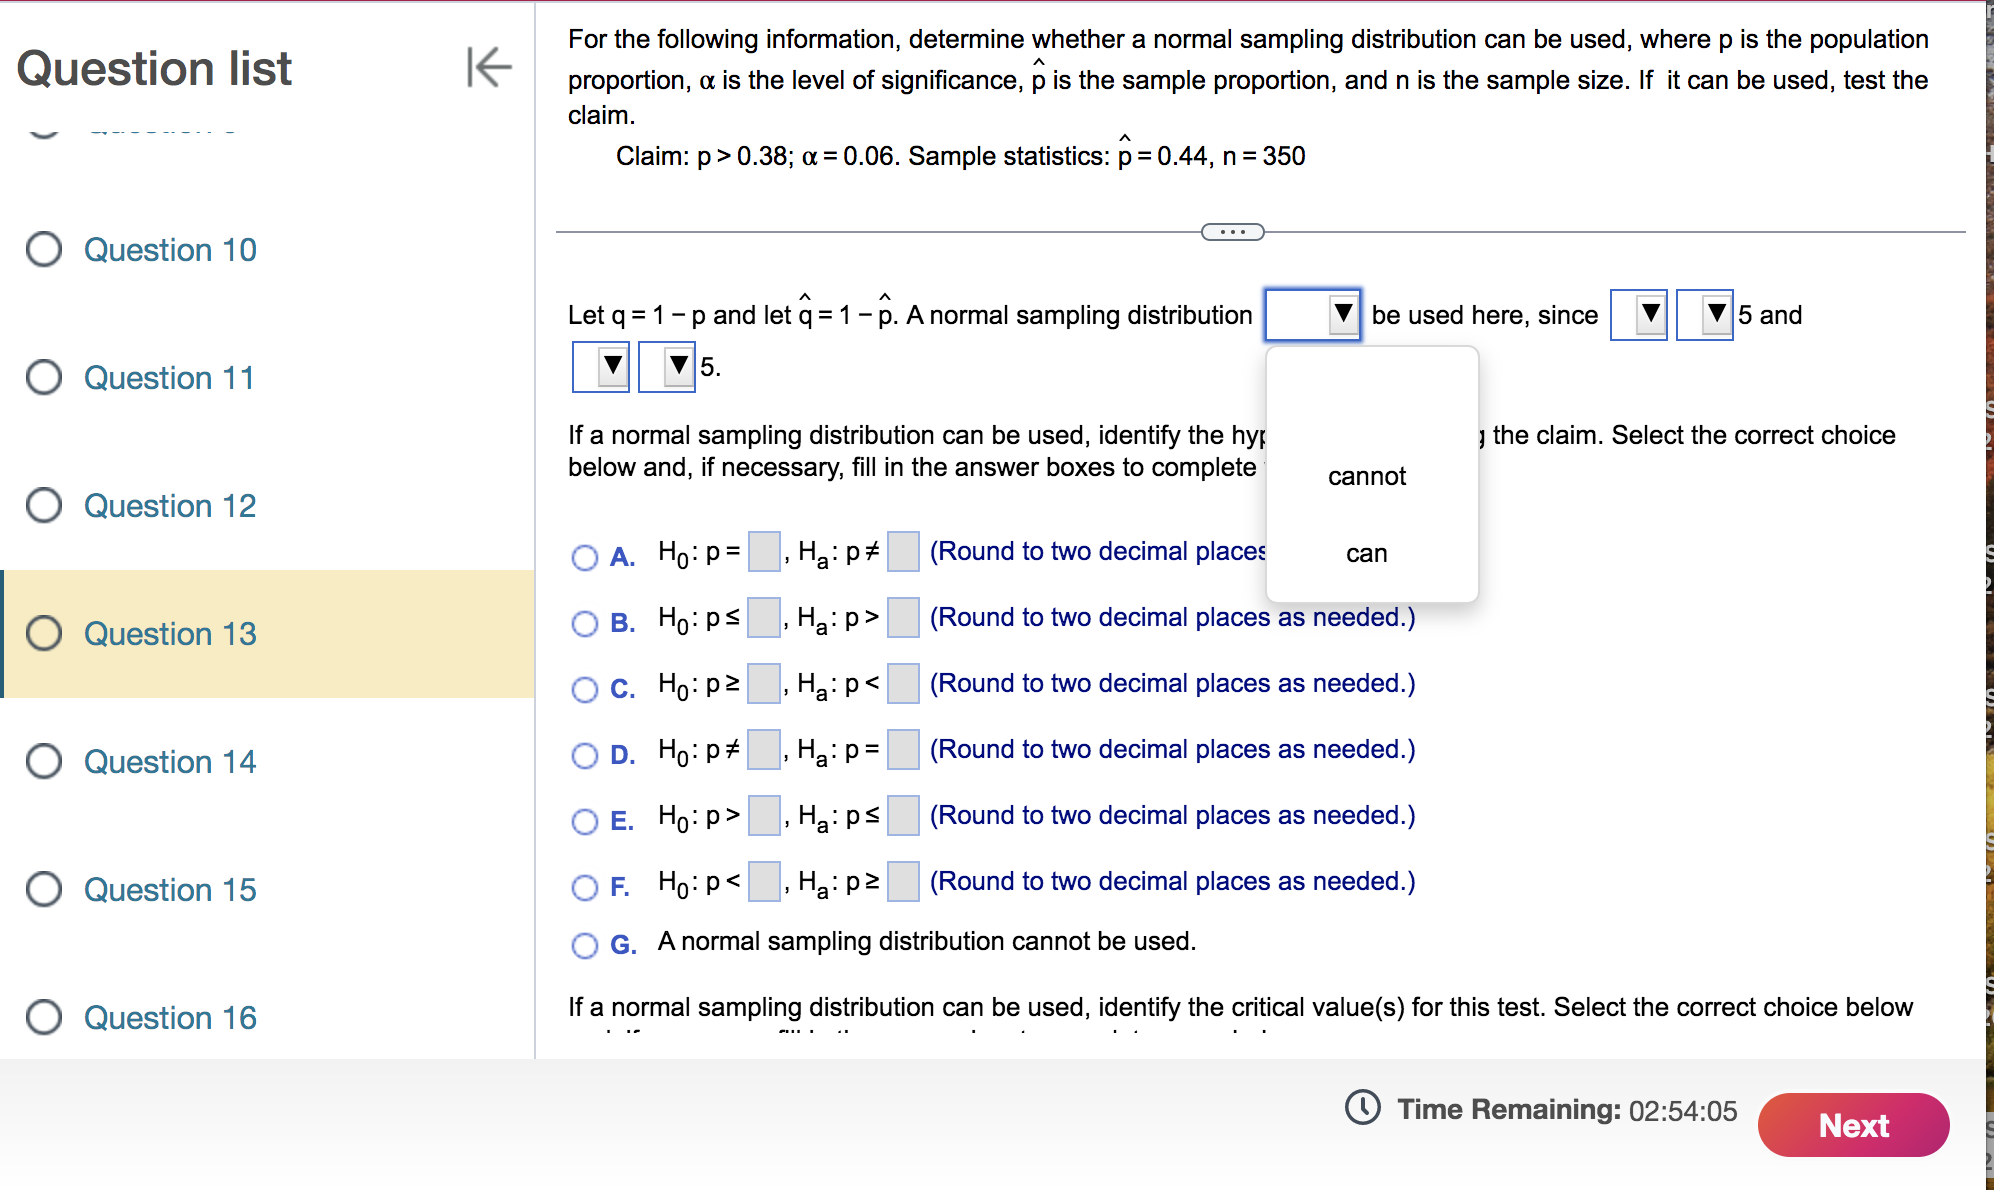Open the dropdown immediately before '5 and'
This screenshot has width=1994, height=1190.
click(x=1704, y=315)
